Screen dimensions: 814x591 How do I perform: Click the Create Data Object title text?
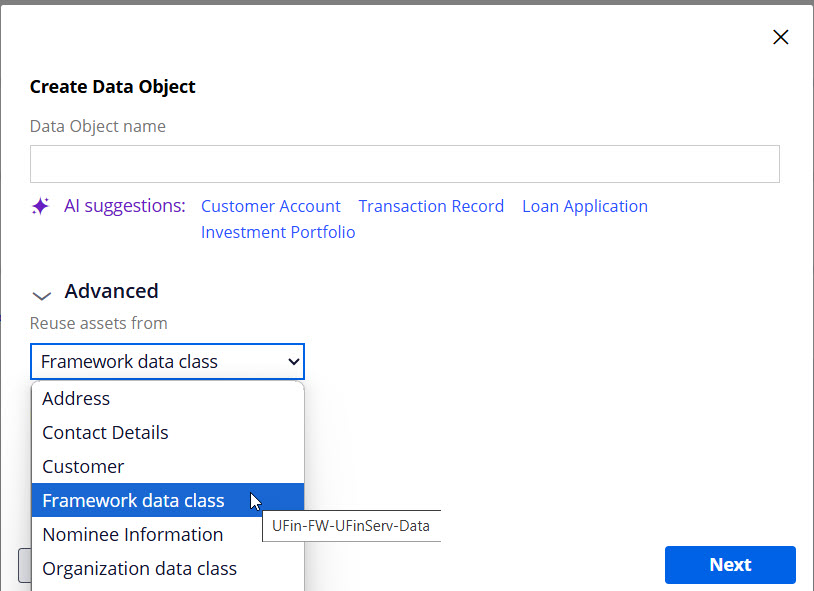(112, 87)
